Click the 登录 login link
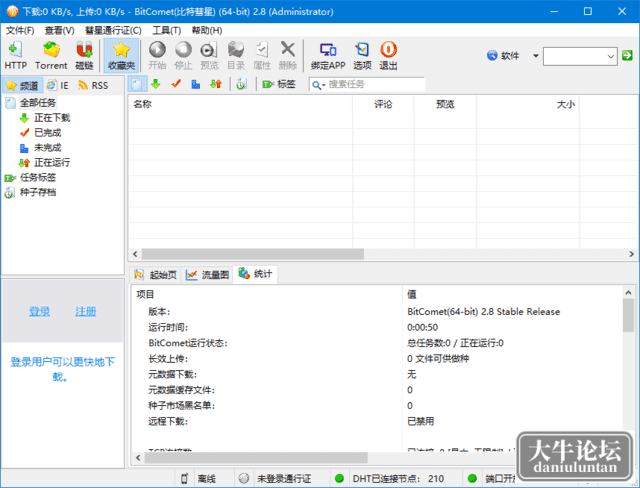 (x=39, y=312)
